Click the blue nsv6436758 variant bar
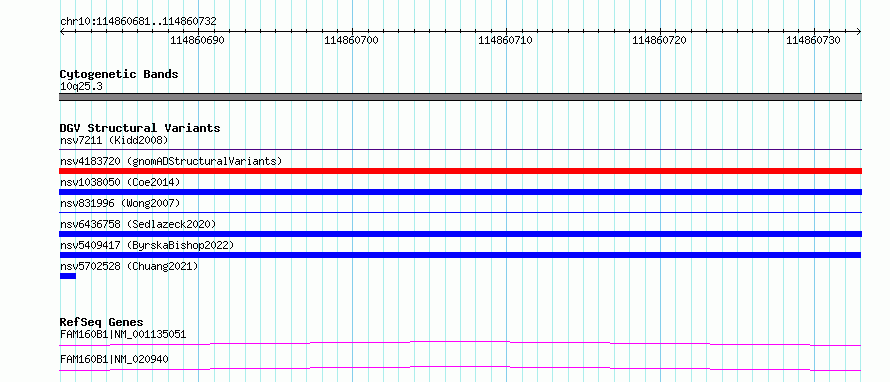The image size is (890, 382). pos(460,234)
